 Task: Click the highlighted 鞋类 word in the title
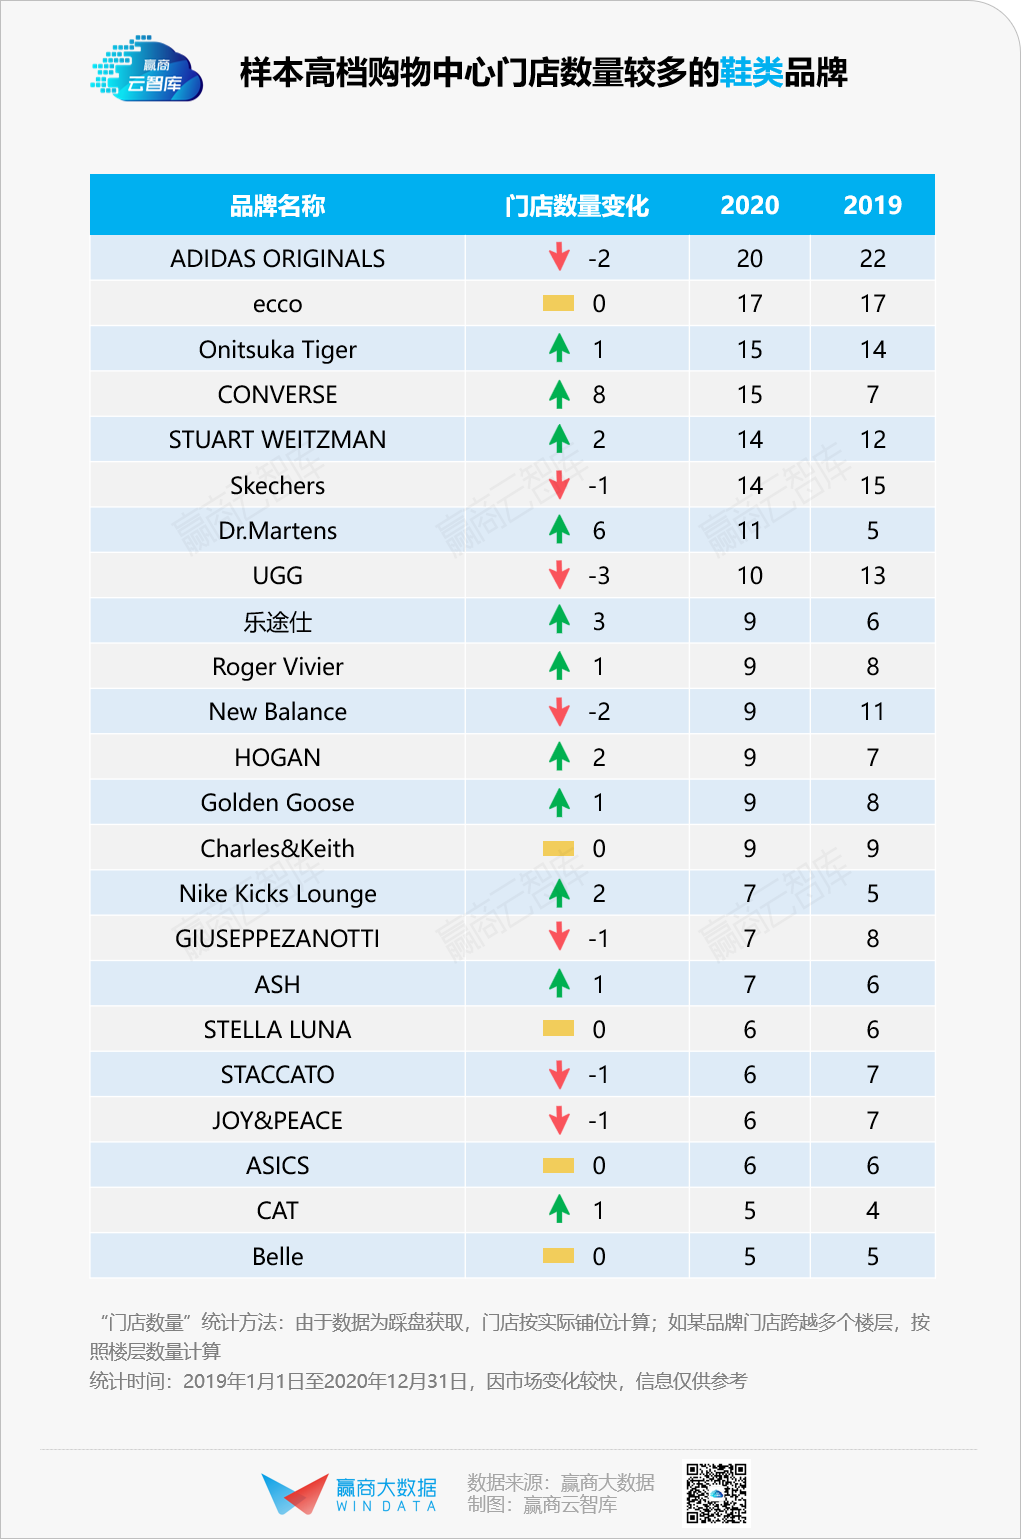pyautogui.click(x=752, y=73)
